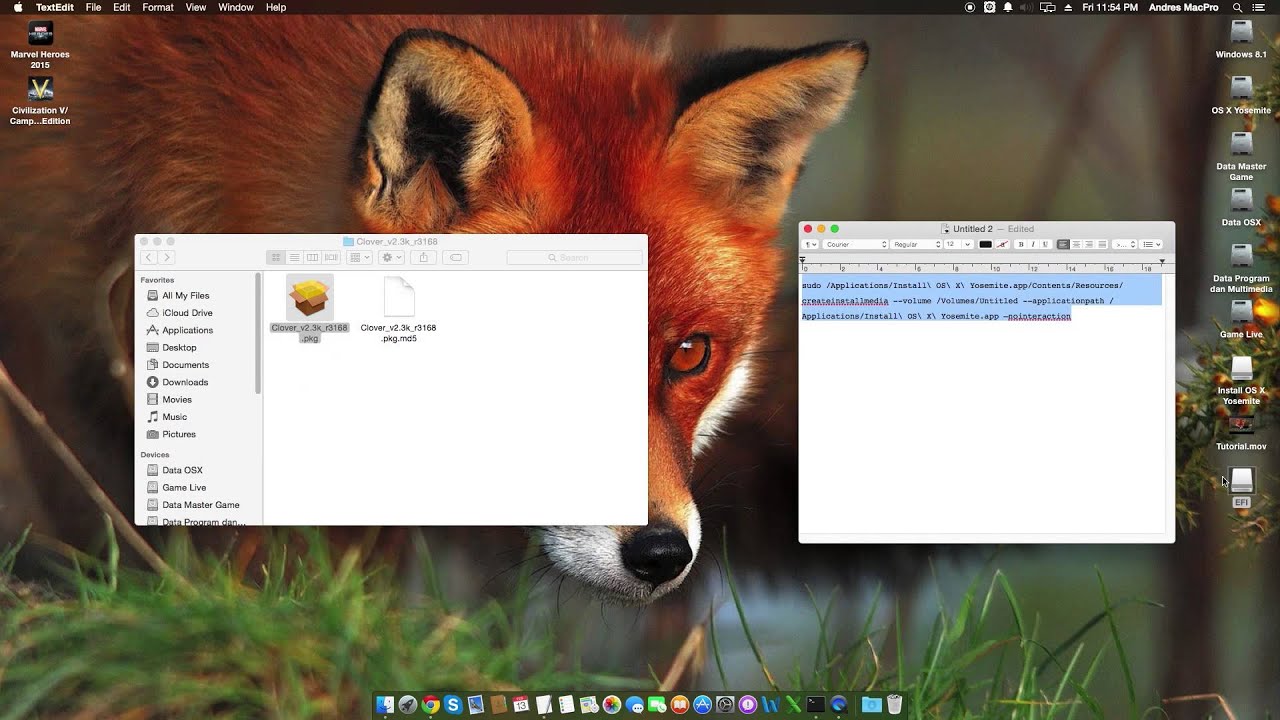1280x720 pixels.
Task: Justify text in TextEdit
Action: coord(1102,244)
